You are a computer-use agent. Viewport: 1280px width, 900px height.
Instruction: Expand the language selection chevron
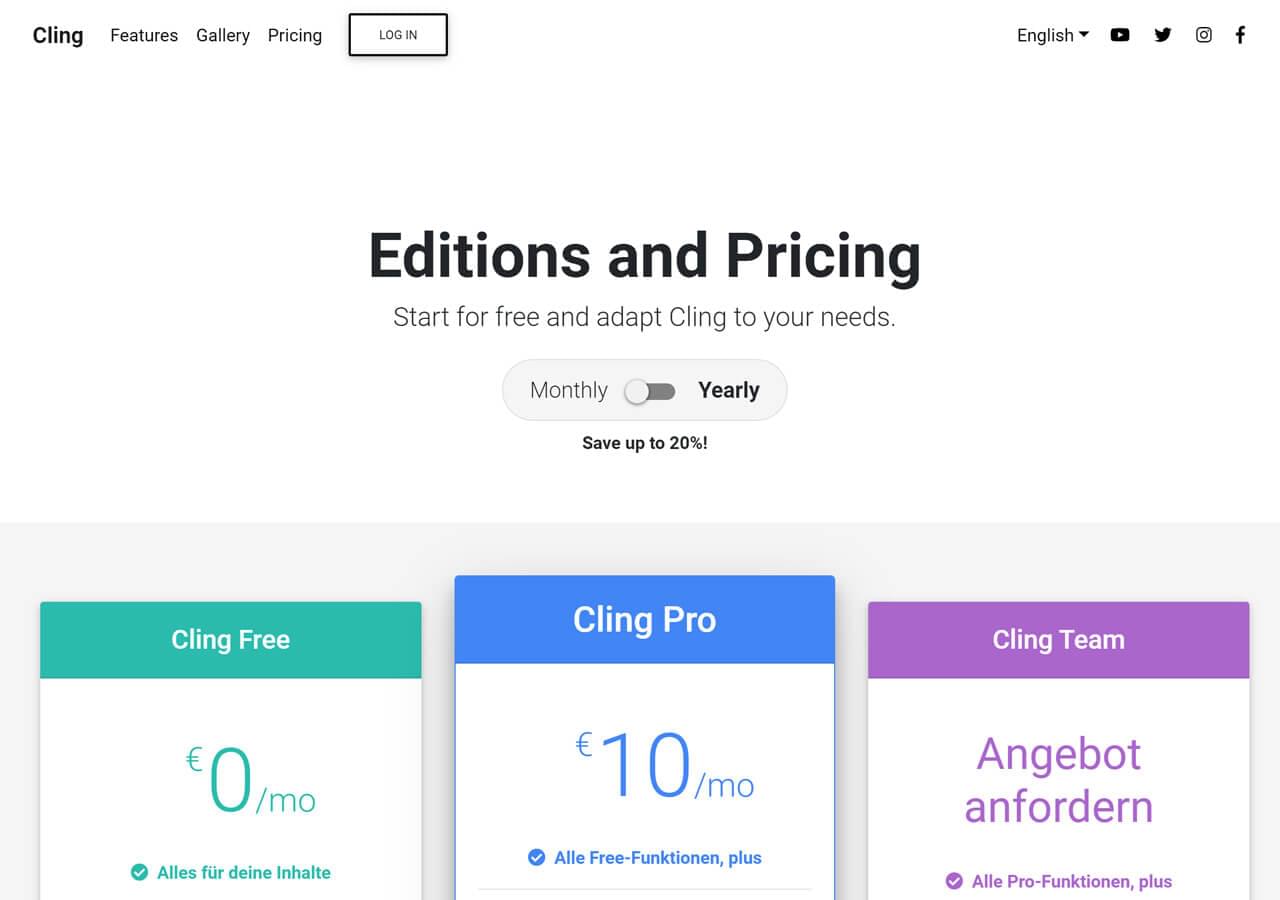(1086, 36)
